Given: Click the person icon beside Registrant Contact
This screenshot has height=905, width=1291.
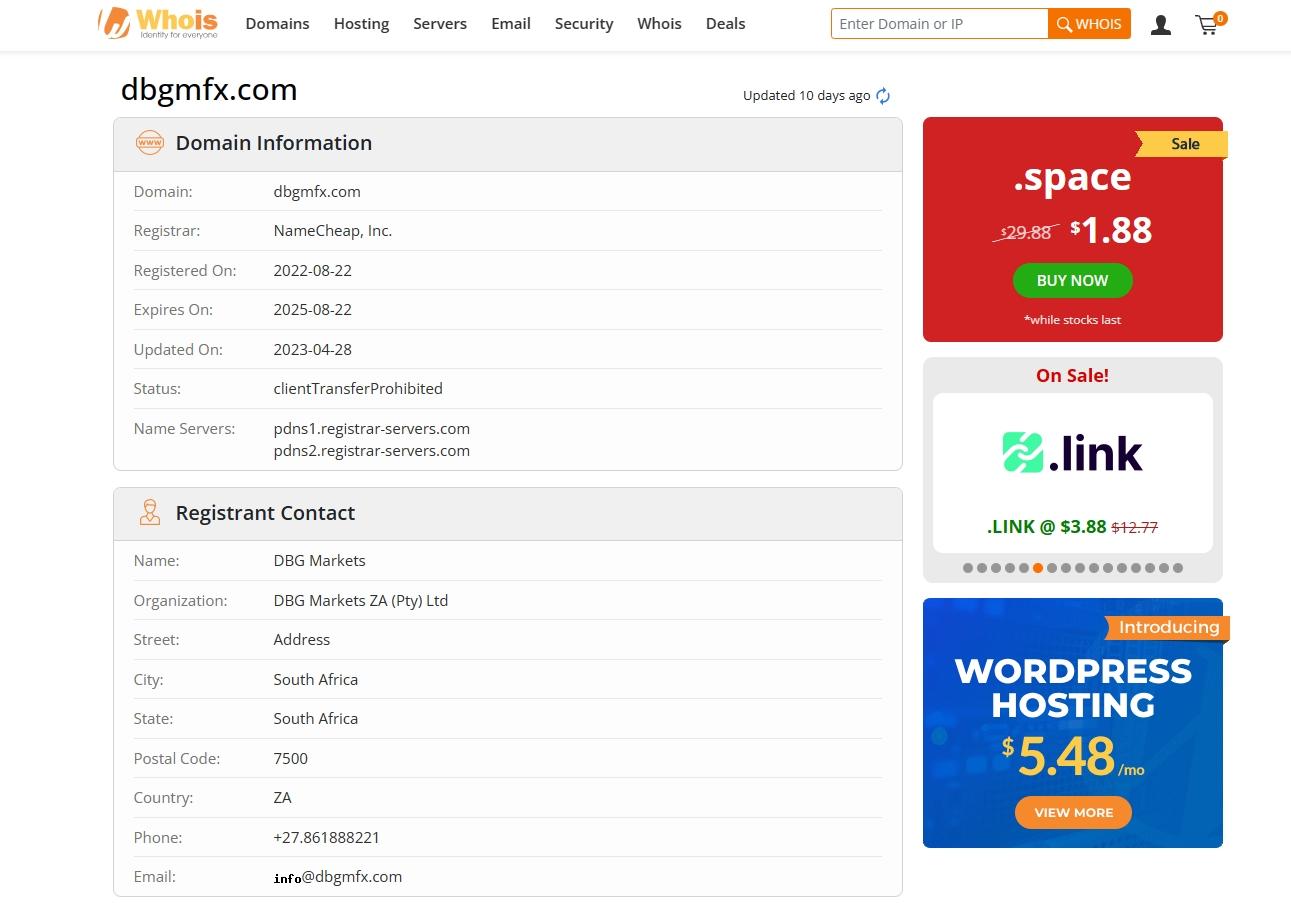Looking at the screenshot, I should coord(149,513).
